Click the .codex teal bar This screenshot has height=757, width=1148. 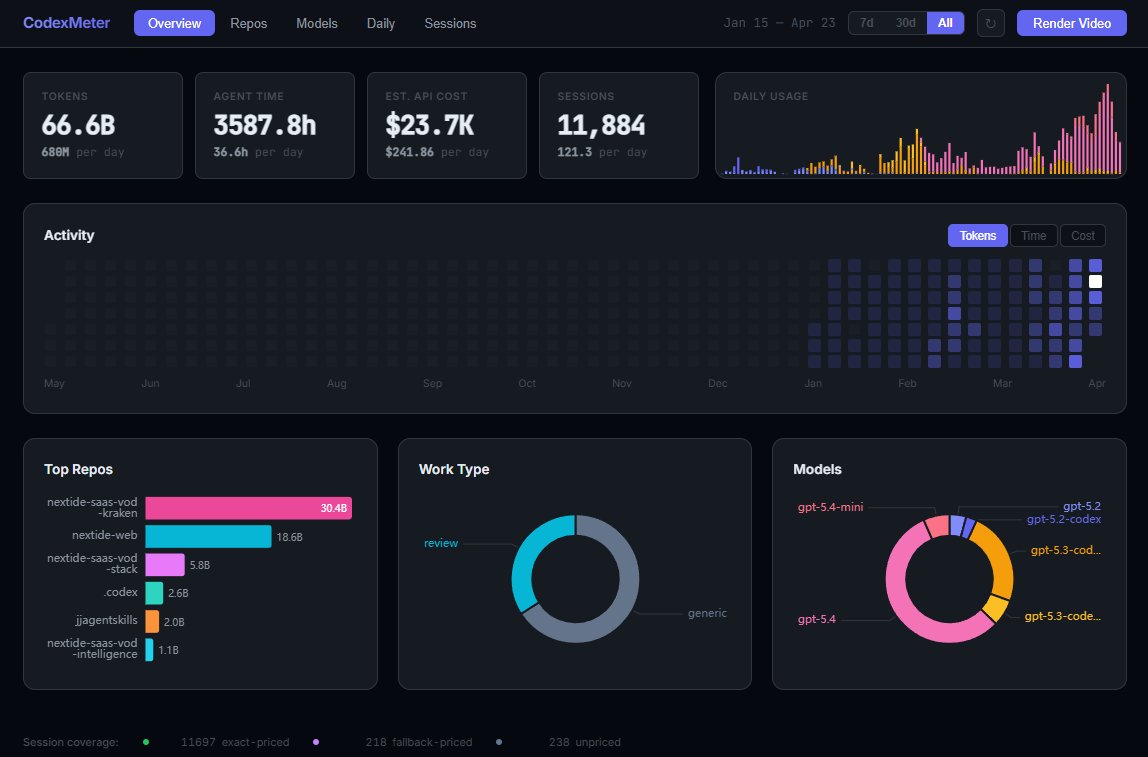point(154,593)
